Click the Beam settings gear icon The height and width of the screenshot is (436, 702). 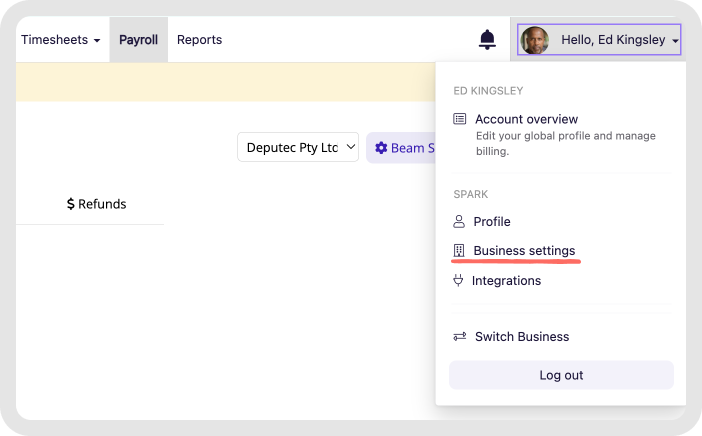[381, 148]
